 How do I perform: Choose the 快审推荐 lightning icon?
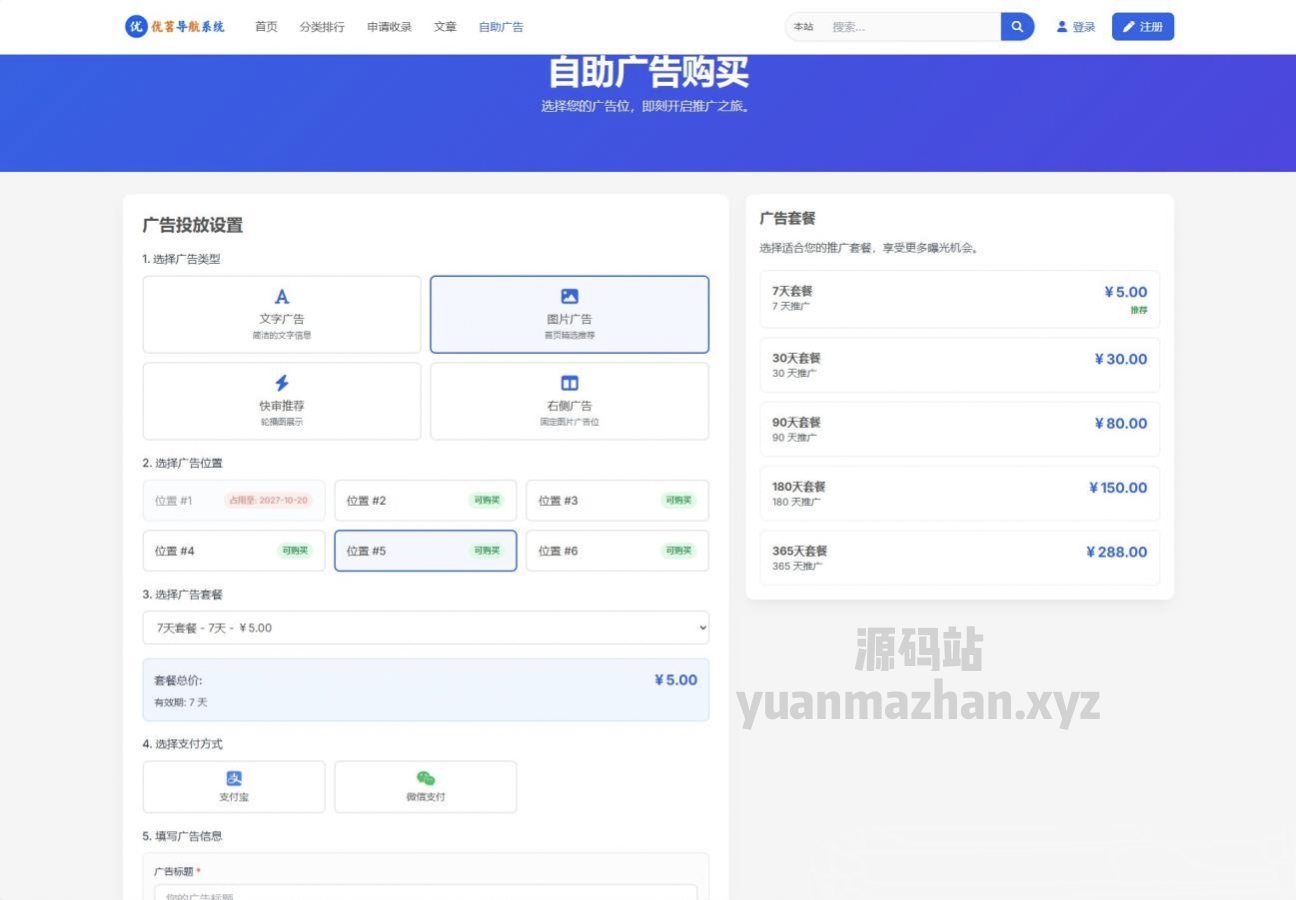click(282, 383)
